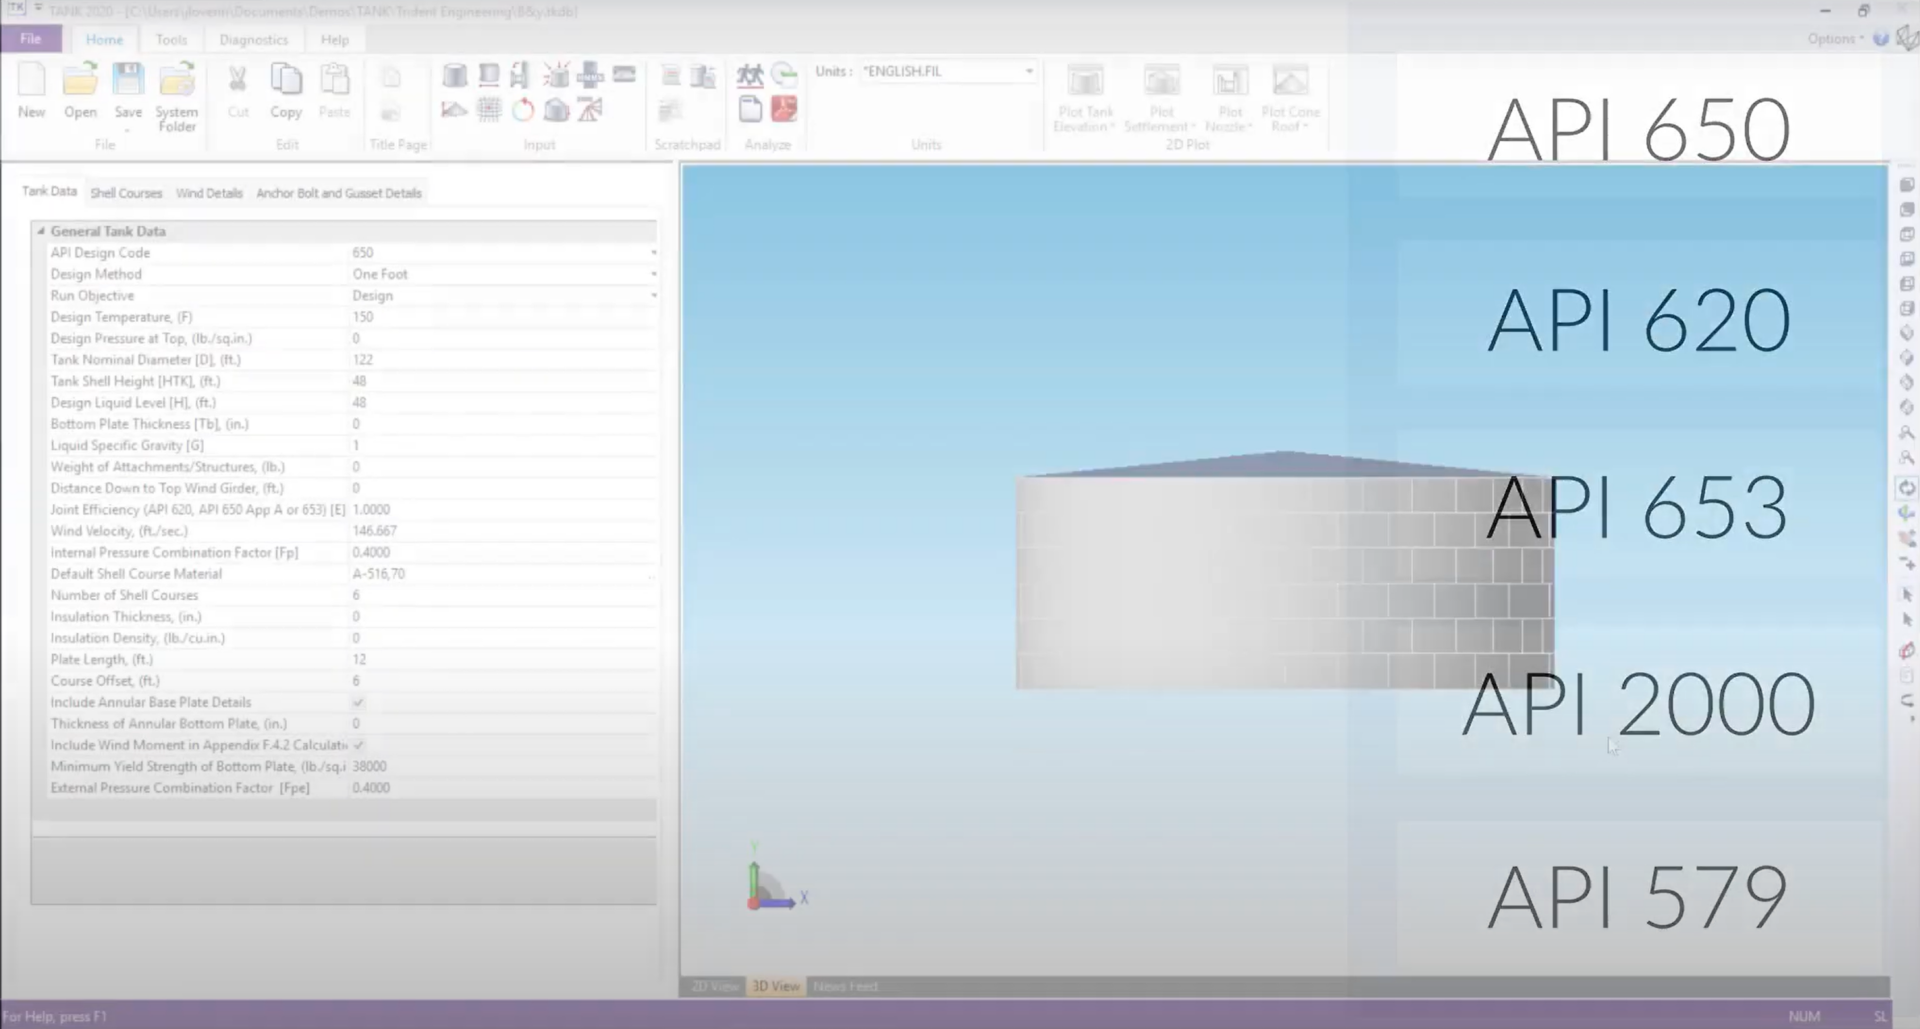Open Anchor Bolt and Gusset Details tab
Viewport: 1920px width, 1029px height.
[x=339, y=193]
